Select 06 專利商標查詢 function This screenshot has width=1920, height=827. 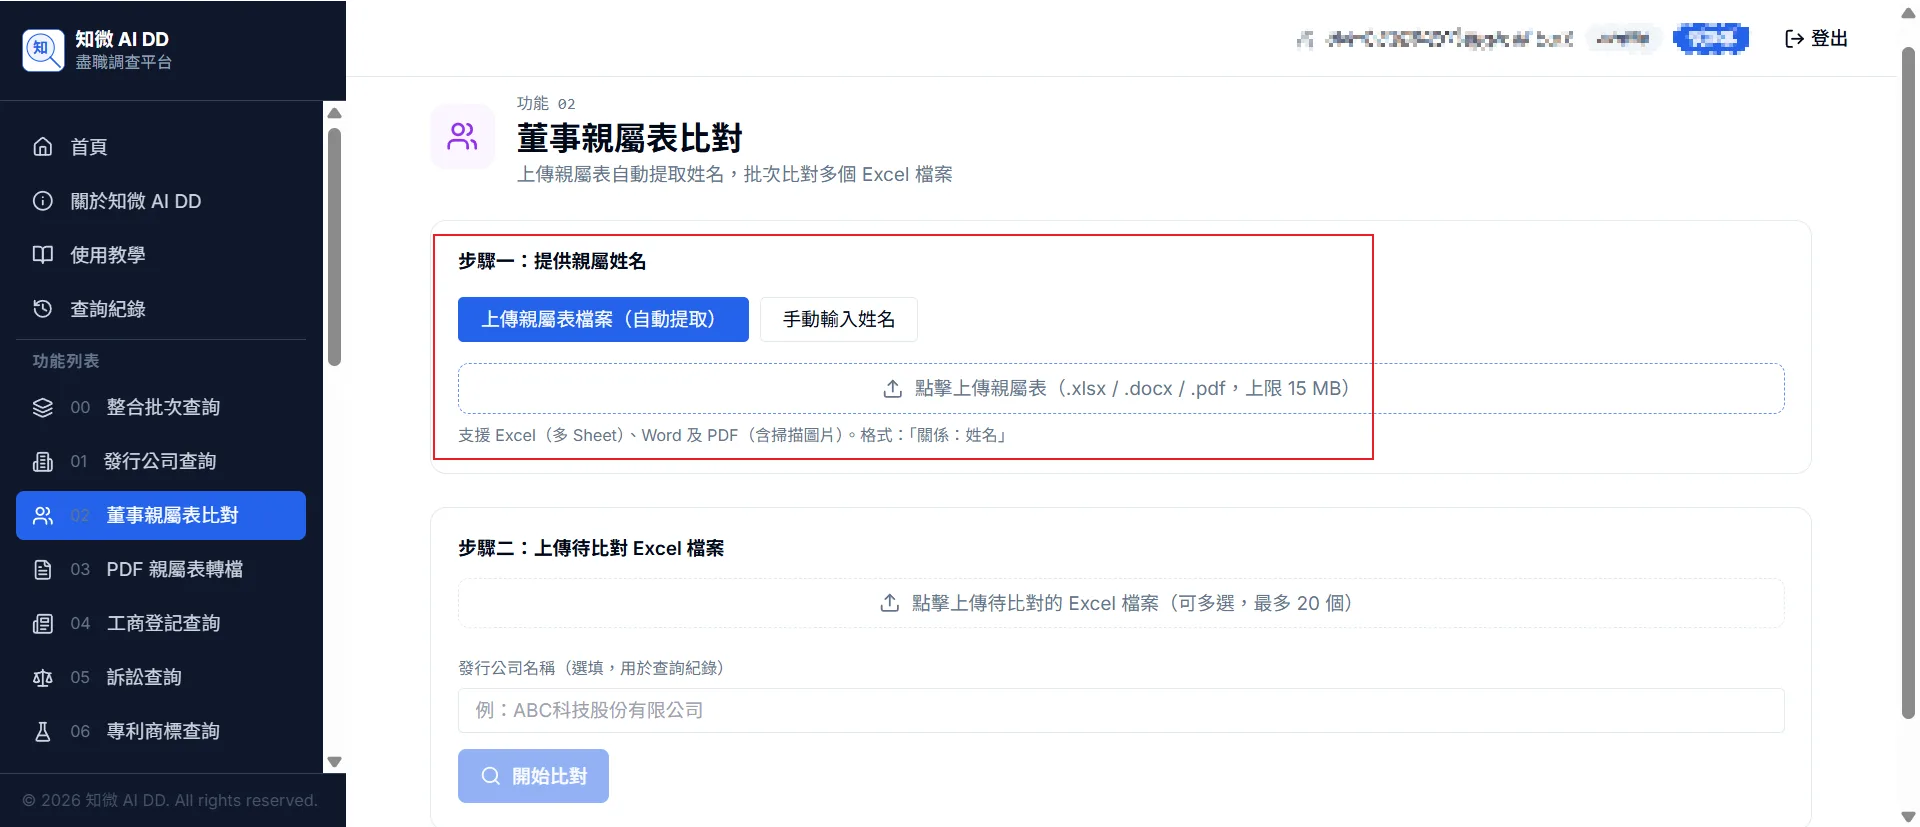click(161, 731)
